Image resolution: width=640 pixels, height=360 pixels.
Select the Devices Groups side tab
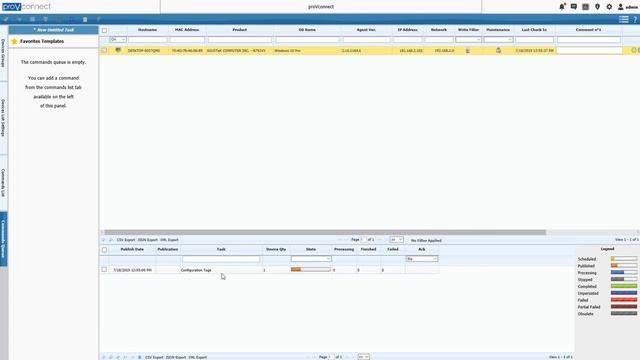3,53
